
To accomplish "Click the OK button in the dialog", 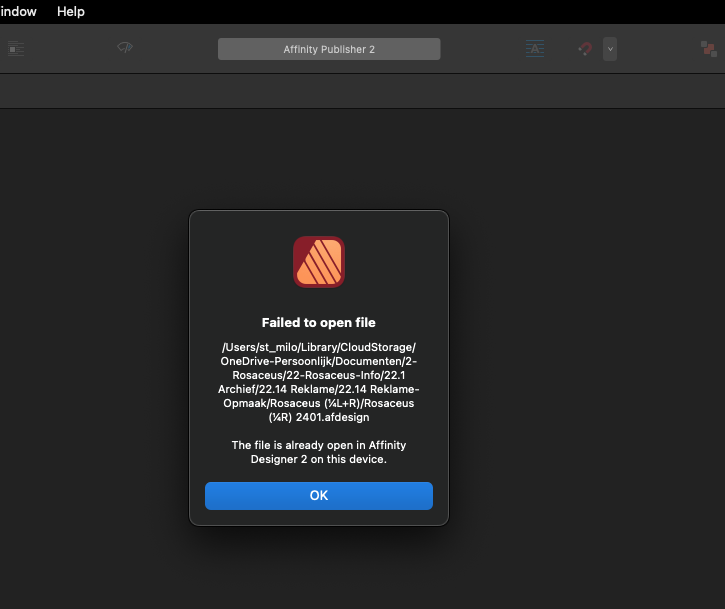I will [x=319, y=496].
